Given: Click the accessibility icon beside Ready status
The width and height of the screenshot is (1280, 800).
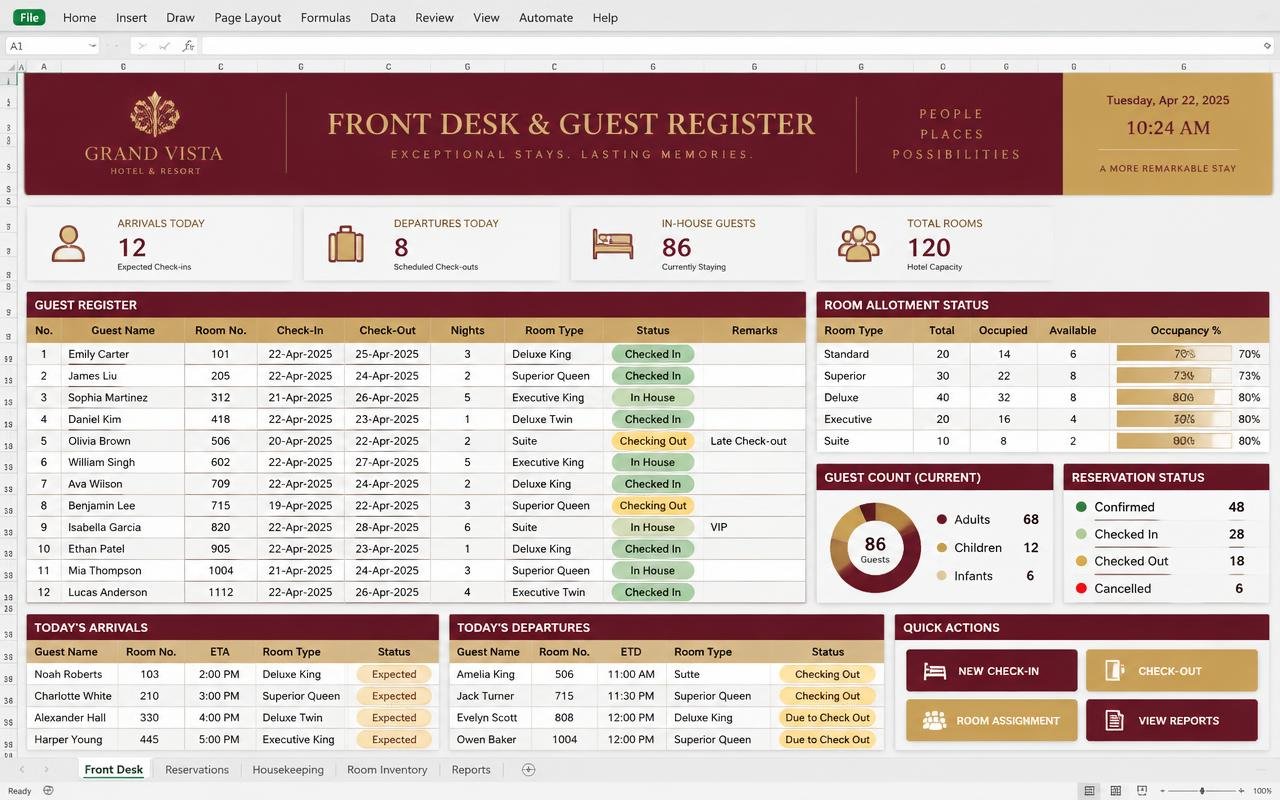Looking at the screenshot, I should tap(48, 791).
